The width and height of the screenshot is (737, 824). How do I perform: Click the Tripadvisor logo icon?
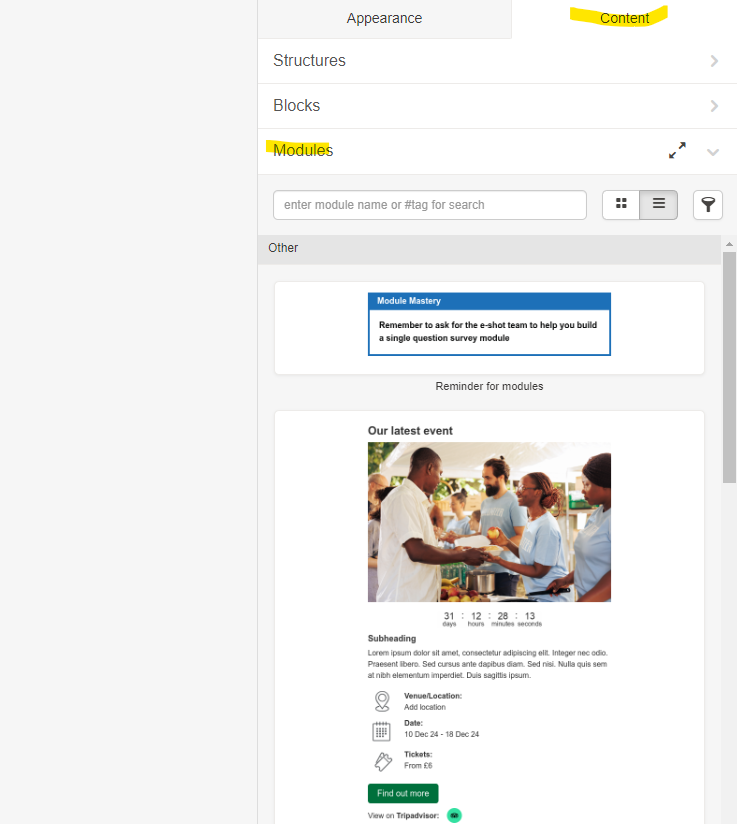pos(454,815)
